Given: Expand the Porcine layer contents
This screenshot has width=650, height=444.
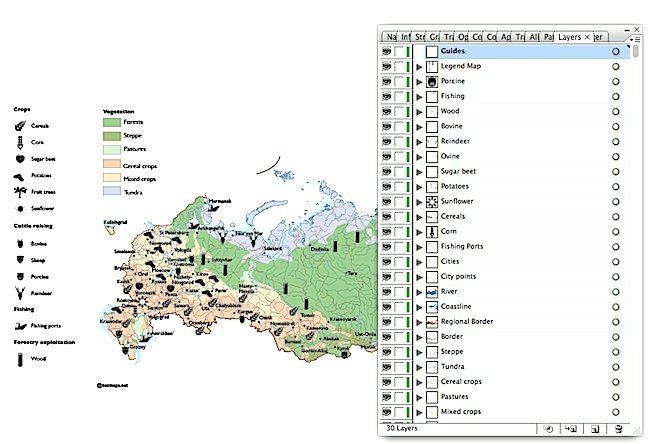Looking at the screenshot, I should tap(419, 82).
